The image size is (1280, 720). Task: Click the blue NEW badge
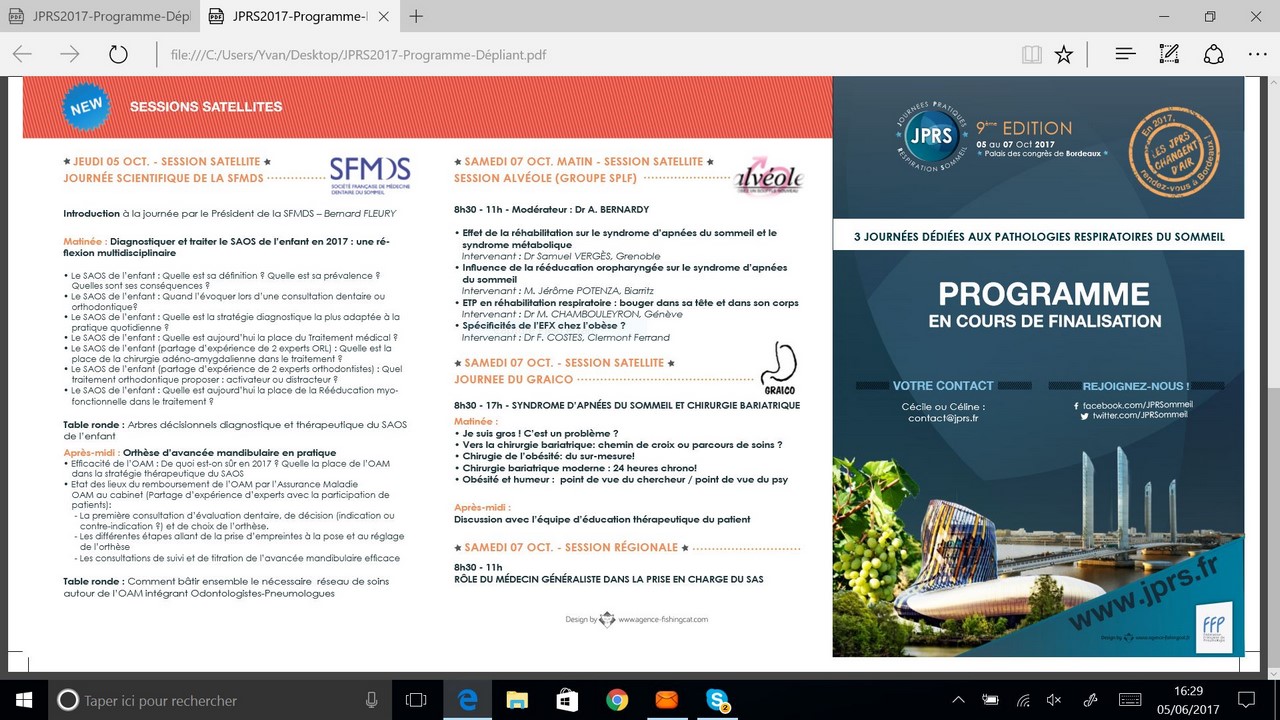(x=85, y=106)
